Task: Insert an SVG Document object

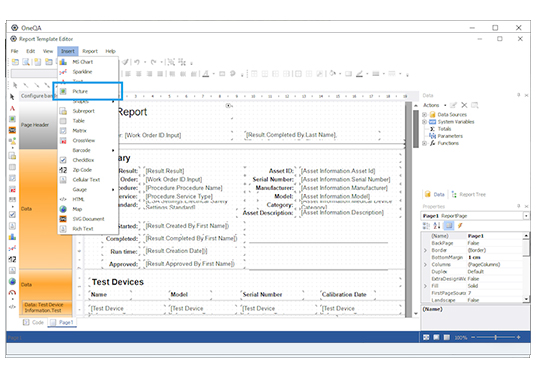Action: pos(88,219)
